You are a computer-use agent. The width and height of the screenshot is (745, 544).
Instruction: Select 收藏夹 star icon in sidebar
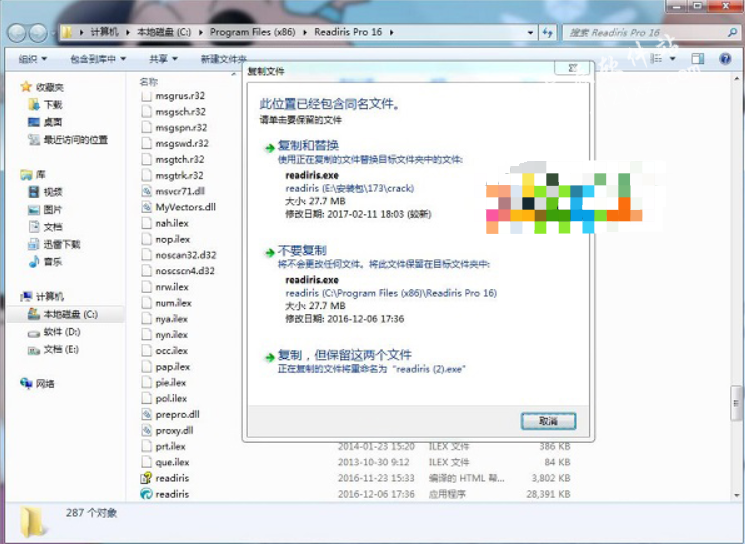26,86
